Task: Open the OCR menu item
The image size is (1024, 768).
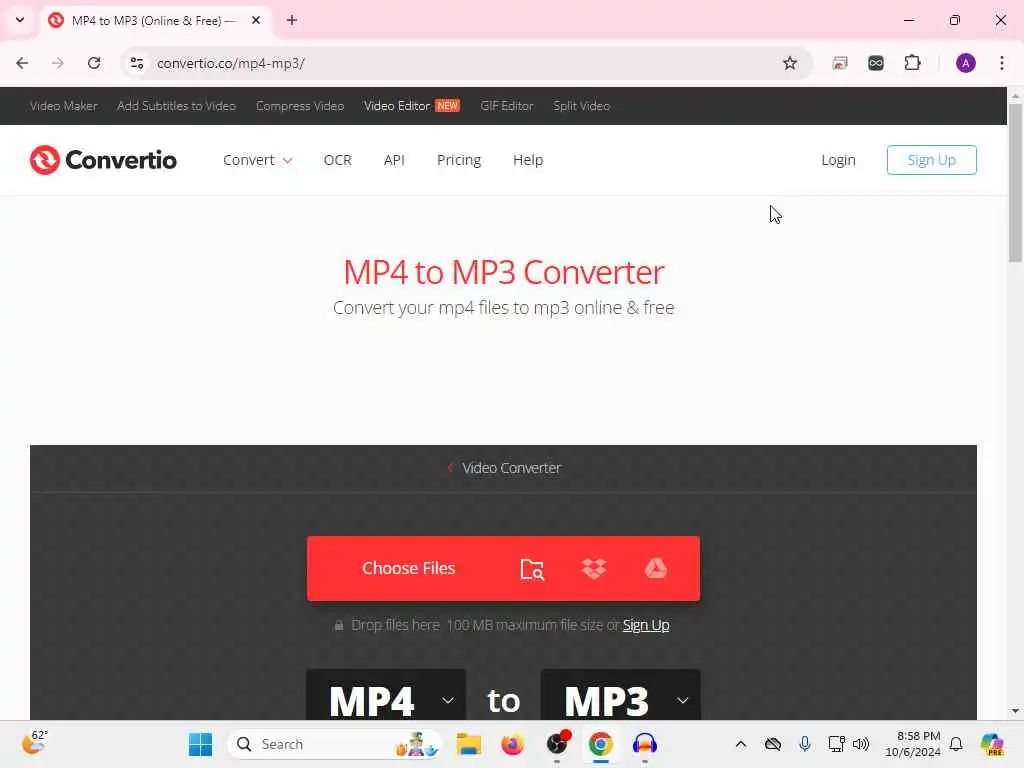Action: click(338, 160)
